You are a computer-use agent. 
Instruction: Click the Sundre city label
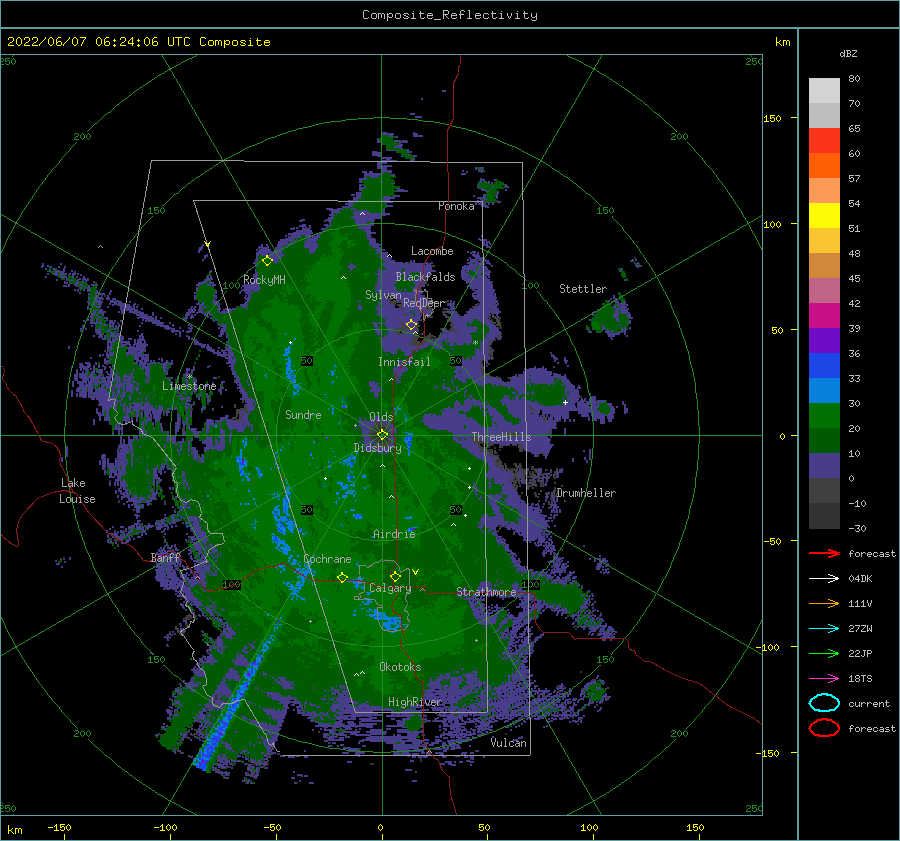point(303,414)
